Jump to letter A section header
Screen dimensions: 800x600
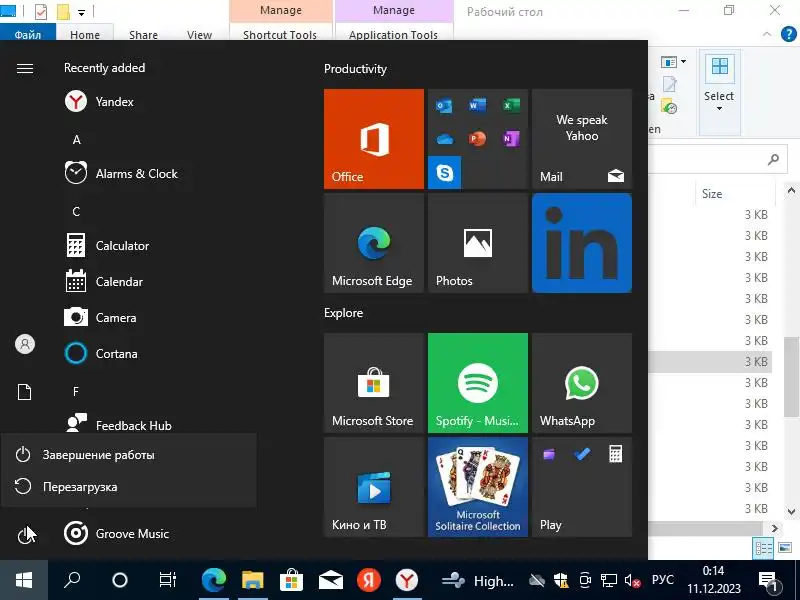click(x=77, y=140)
